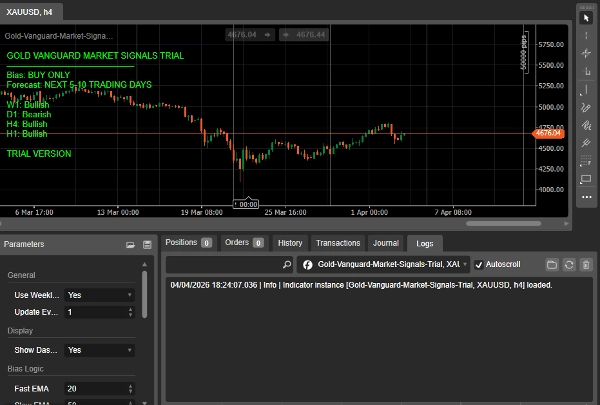
Task: Click the Display section heading
Action: pyautogui.click(x=20, y=331)
